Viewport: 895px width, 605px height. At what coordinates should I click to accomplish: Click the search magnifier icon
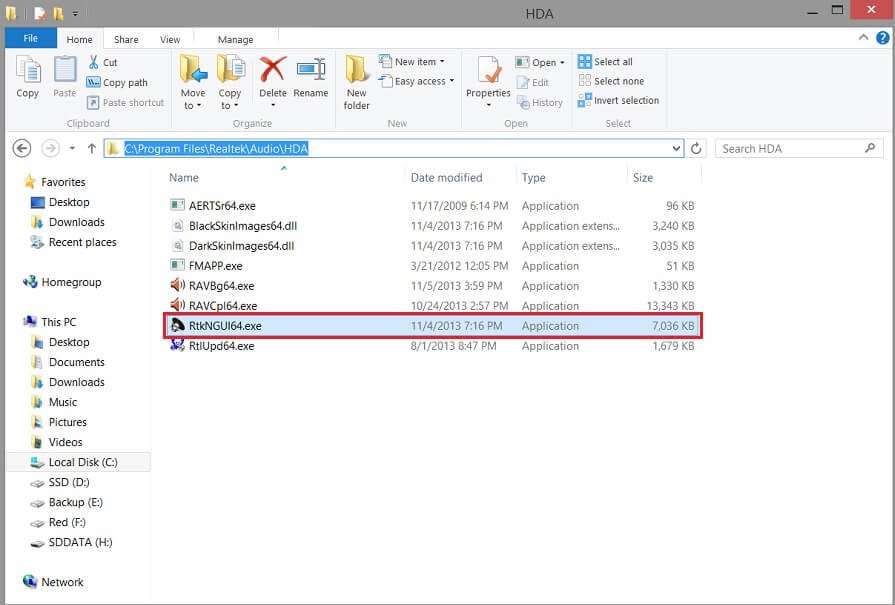tap(870, 148)
